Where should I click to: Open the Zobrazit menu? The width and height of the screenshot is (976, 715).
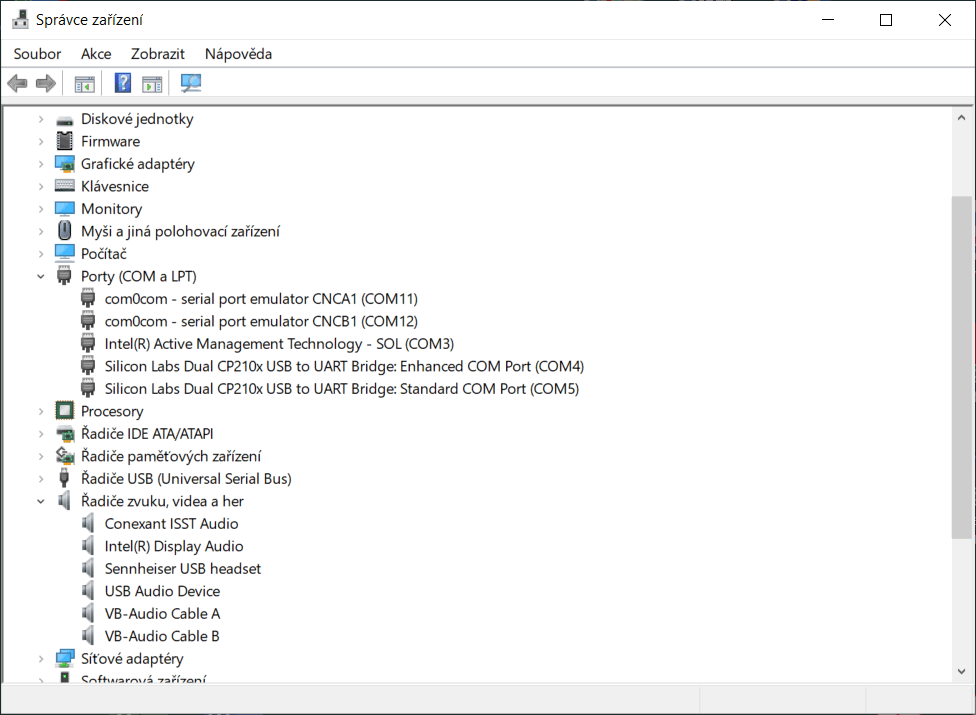coord(158,54)
